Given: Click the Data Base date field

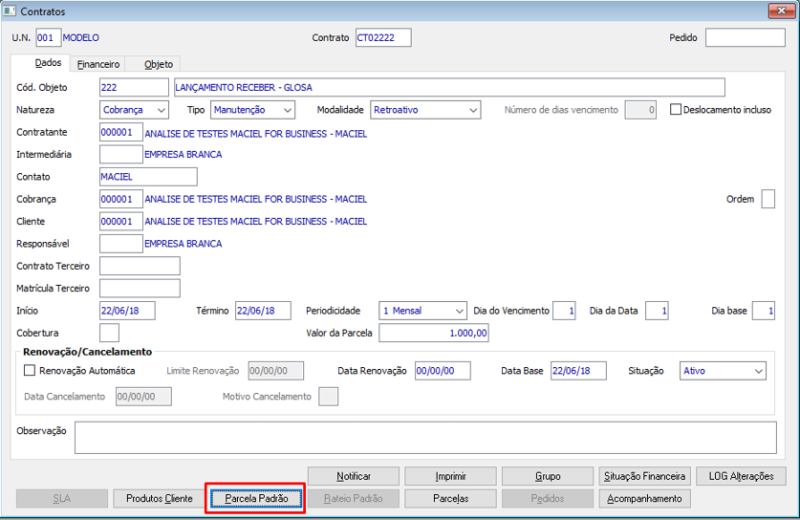Looking at the screenshot, I should click(579, 371).
